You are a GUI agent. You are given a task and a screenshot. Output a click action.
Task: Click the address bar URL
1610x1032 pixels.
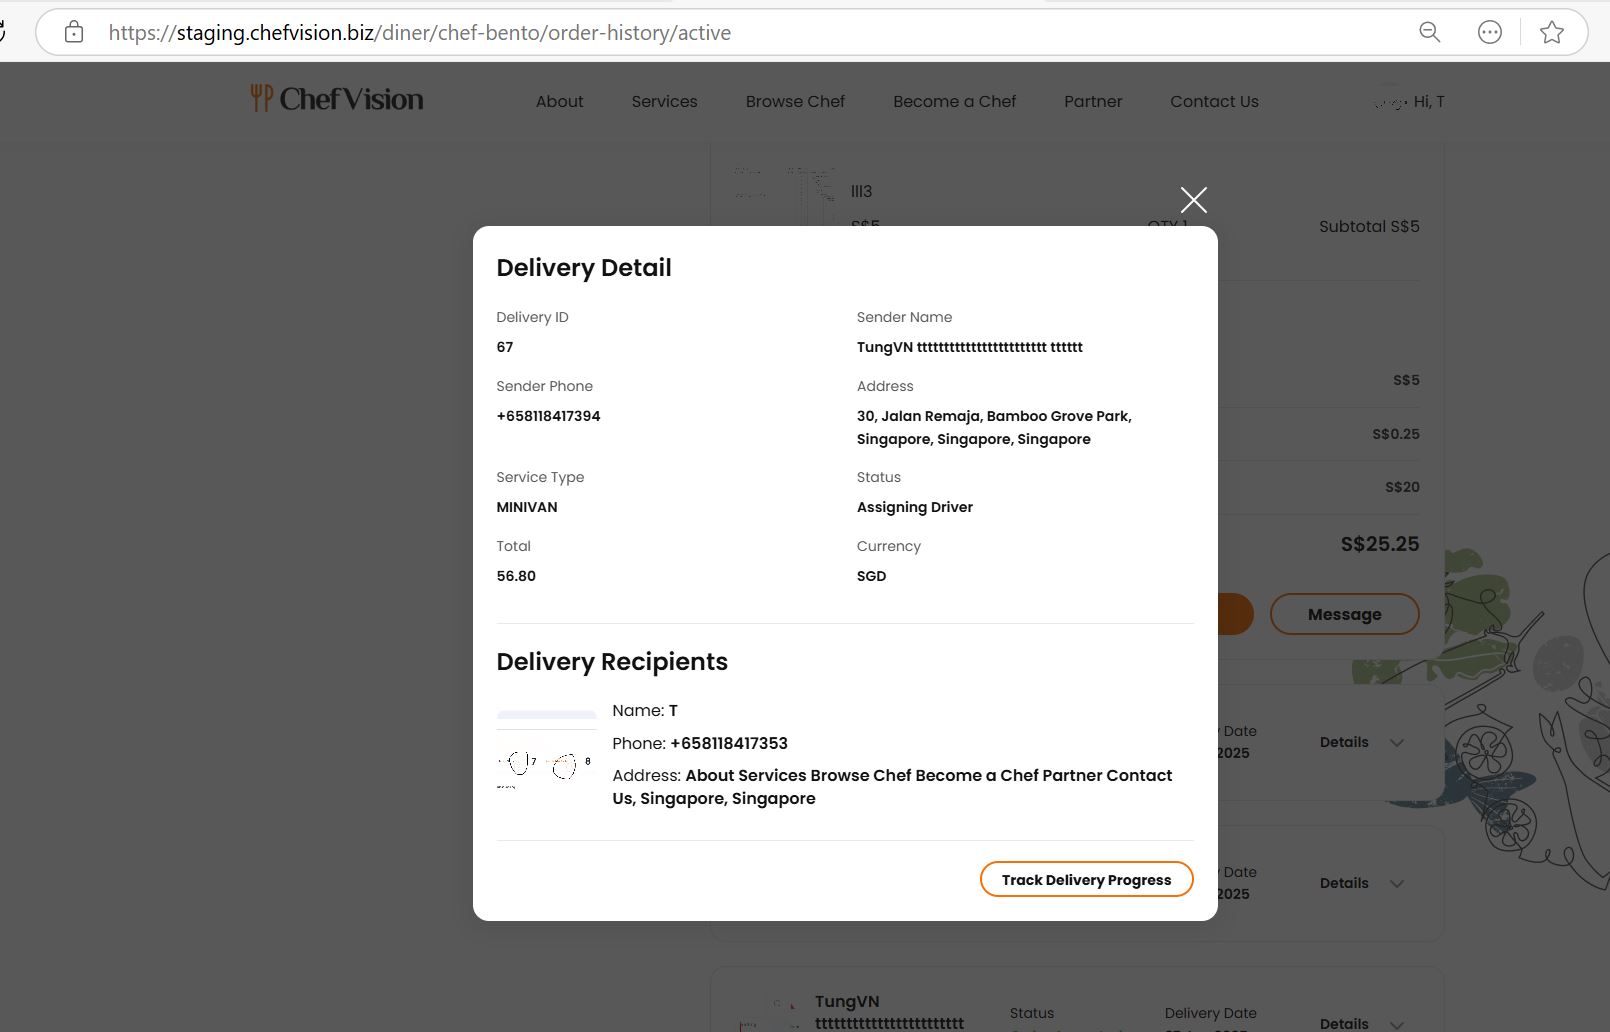420,33
